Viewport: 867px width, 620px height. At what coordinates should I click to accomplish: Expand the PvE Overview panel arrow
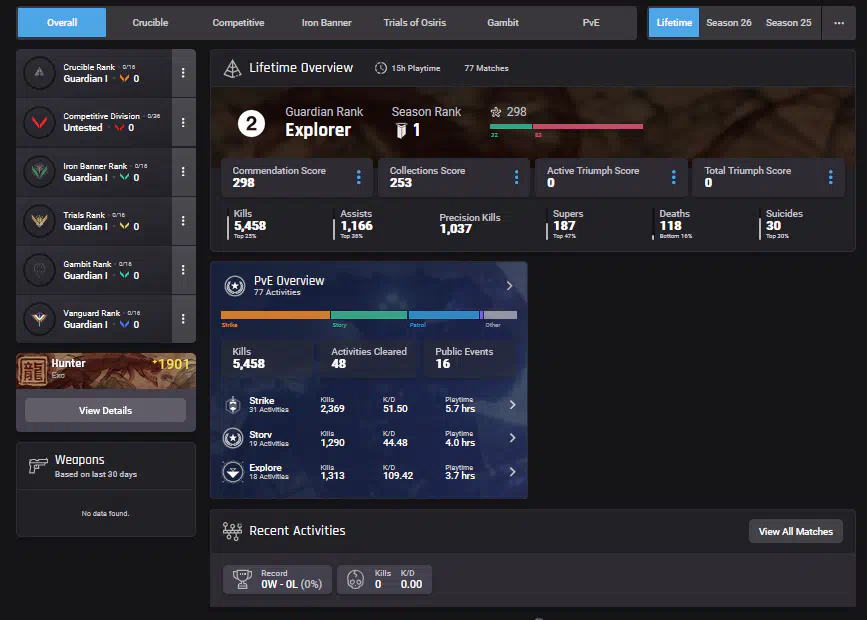509,286
